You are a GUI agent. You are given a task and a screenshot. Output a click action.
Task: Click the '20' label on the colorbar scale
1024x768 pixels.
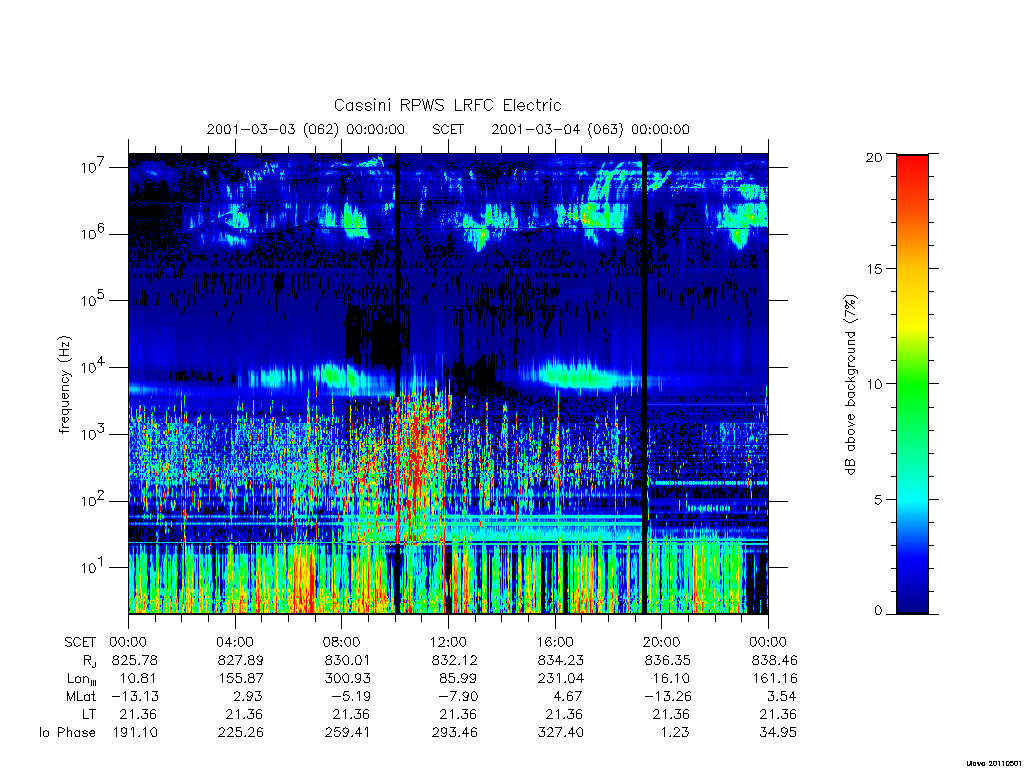tap(874, 157)
